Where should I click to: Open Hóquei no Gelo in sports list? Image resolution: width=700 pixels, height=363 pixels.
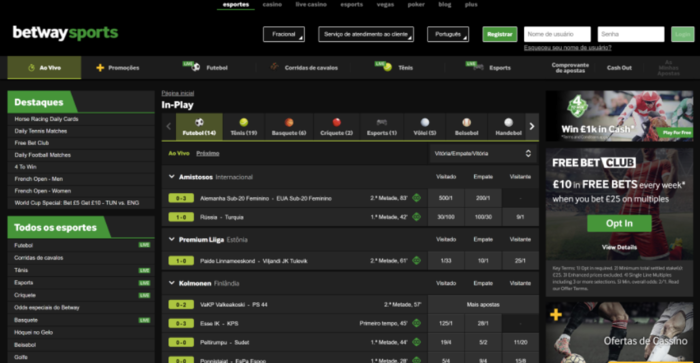[81, 332]
